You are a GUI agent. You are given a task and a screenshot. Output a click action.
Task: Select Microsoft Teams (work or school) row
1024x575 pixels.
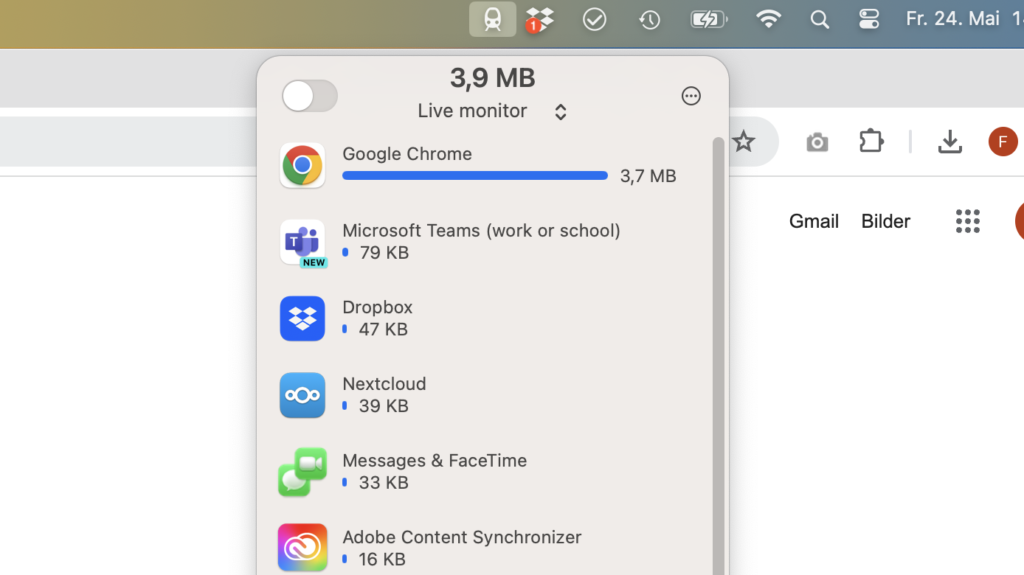tap(481, 231)
